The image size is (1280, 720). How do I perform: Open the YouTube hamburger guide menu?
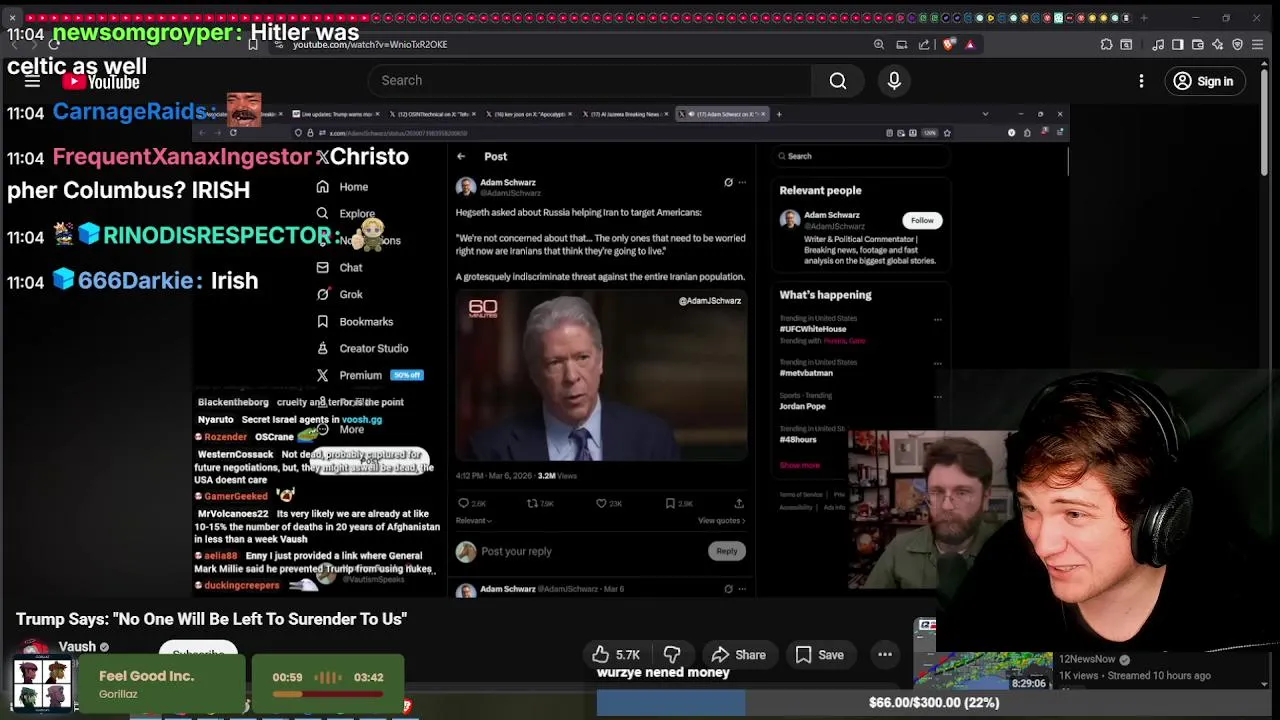[x=32, y=81]
